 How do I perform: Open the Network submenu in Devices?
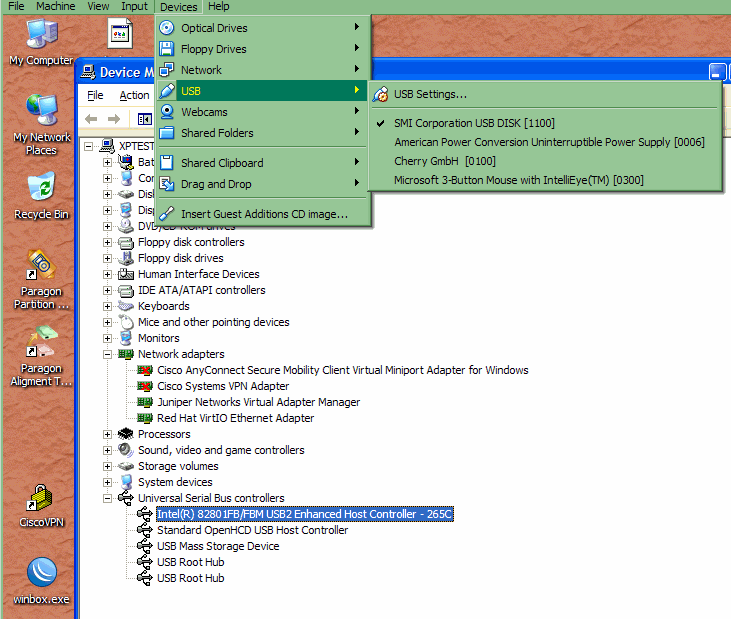(x=263, y=70)
